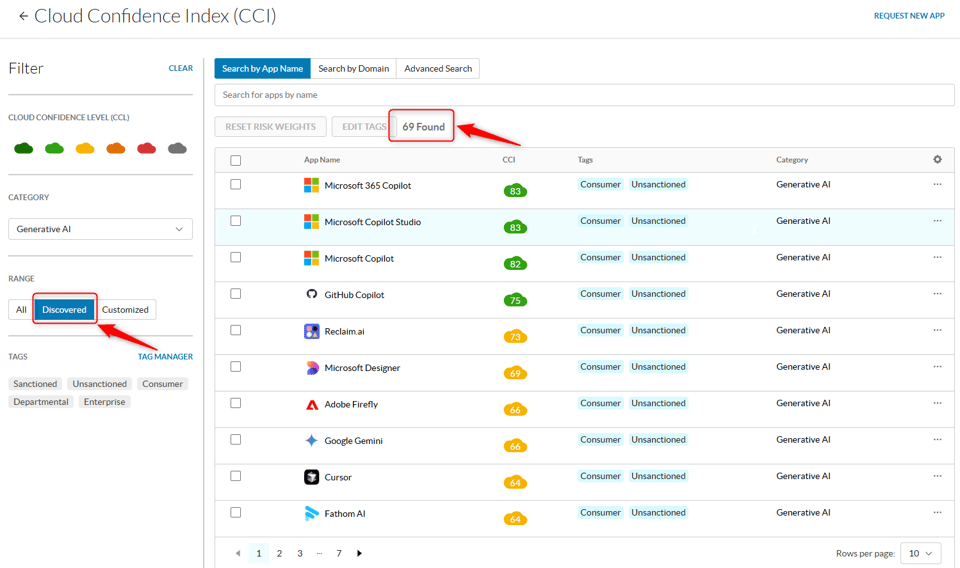This screenshot has width=960, height=568.
Task: Filter by Sanctioned tag
Action: point(35,384)
